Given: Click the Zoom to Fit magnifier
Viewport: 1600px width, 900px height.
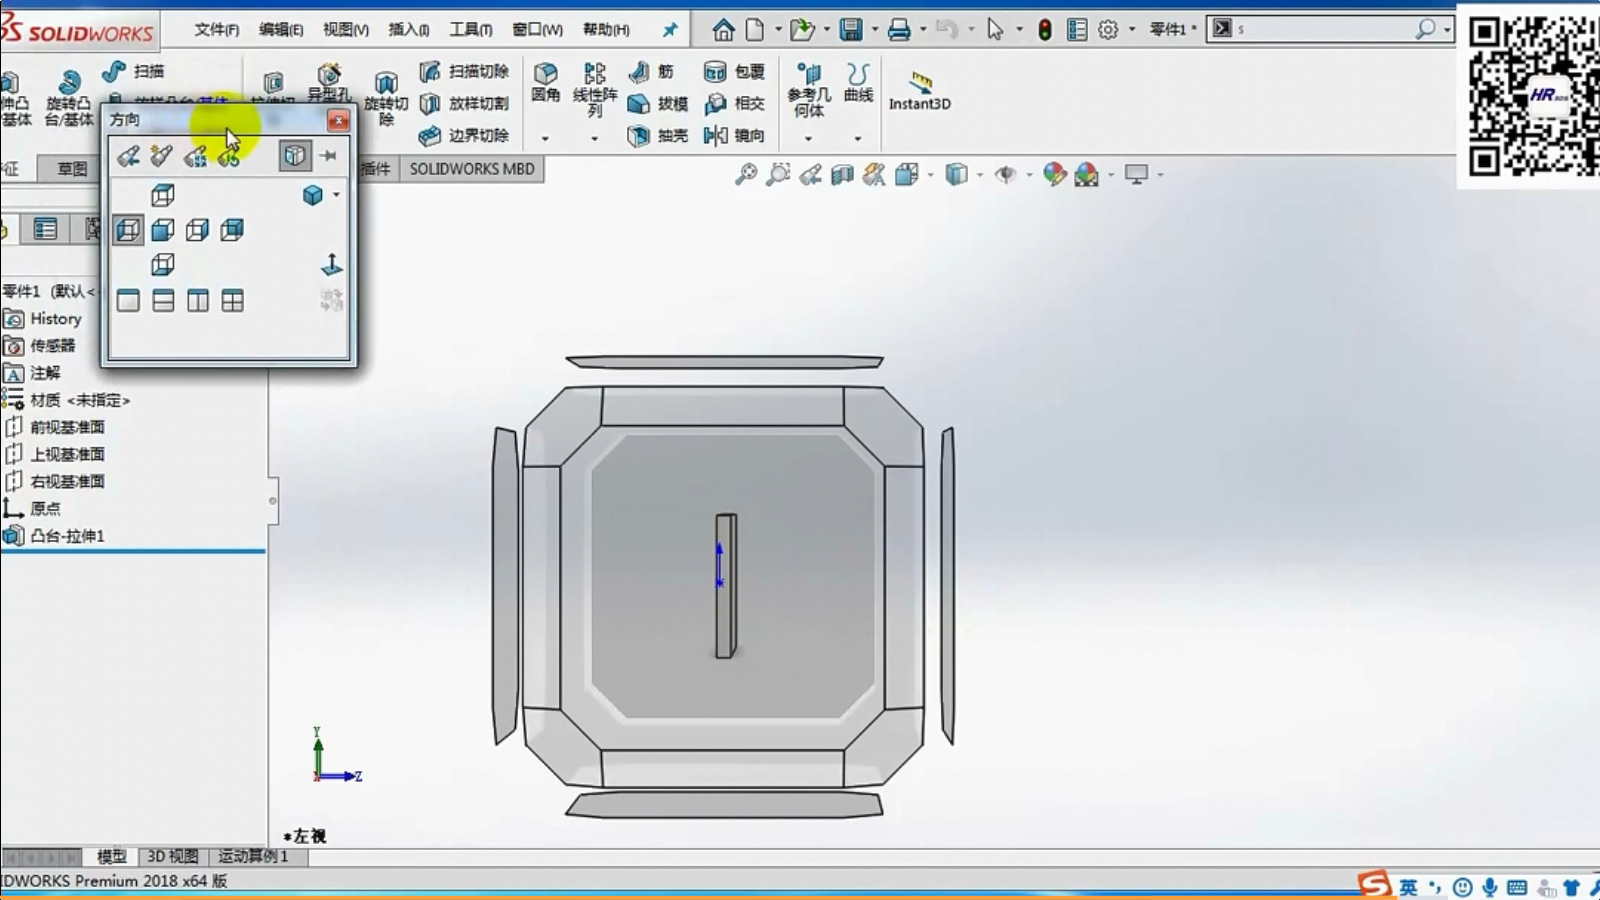Looking at the screenshot, I should pos(746,175).
